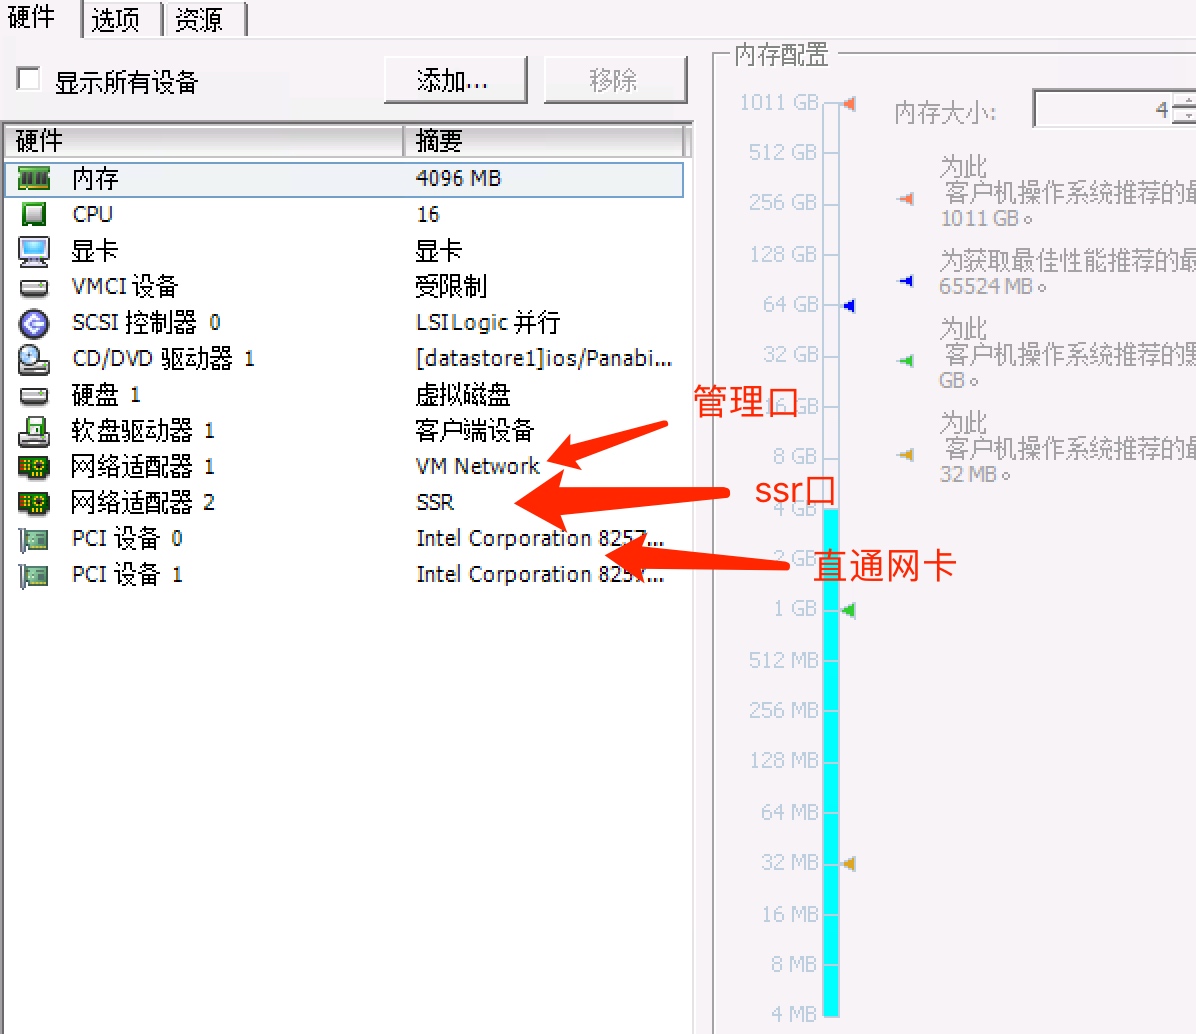Select CD/DVD 驱动器 1 row label
Viewport: 1196px width, 1034px height.
[163, 358]
